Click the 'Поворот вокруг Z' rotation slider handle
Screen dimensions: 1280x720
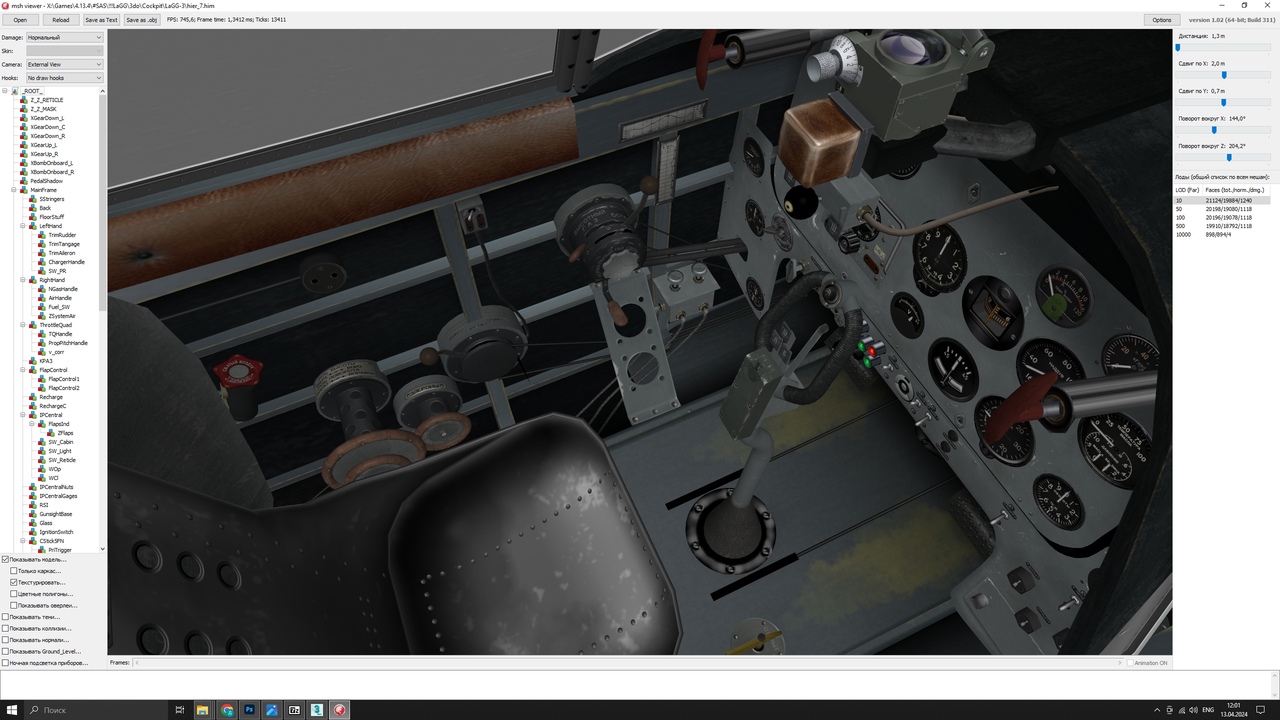click(1229, 157)
